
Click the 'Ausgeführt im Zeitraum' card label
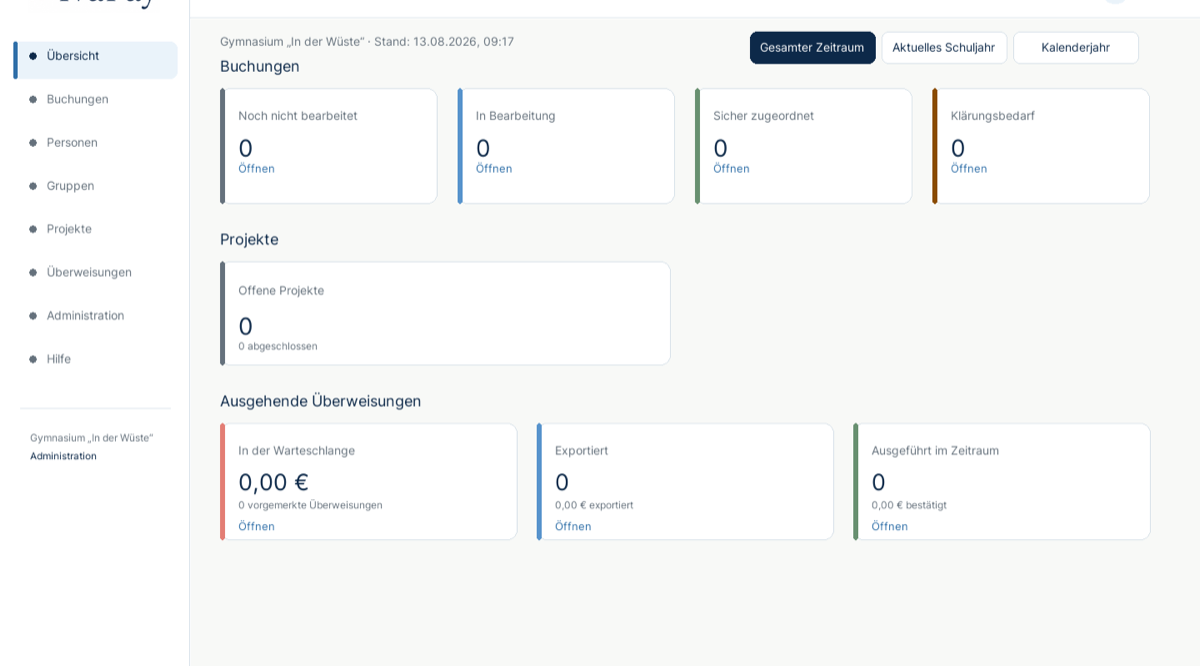(935, 451)
